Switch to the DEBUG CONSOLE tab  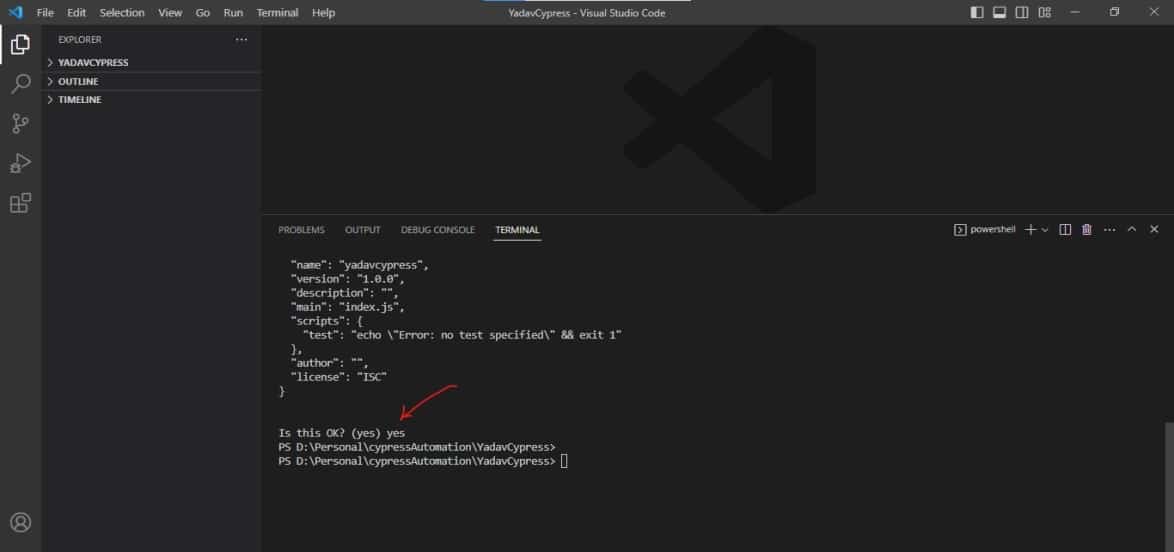click(x=438, y=230)
